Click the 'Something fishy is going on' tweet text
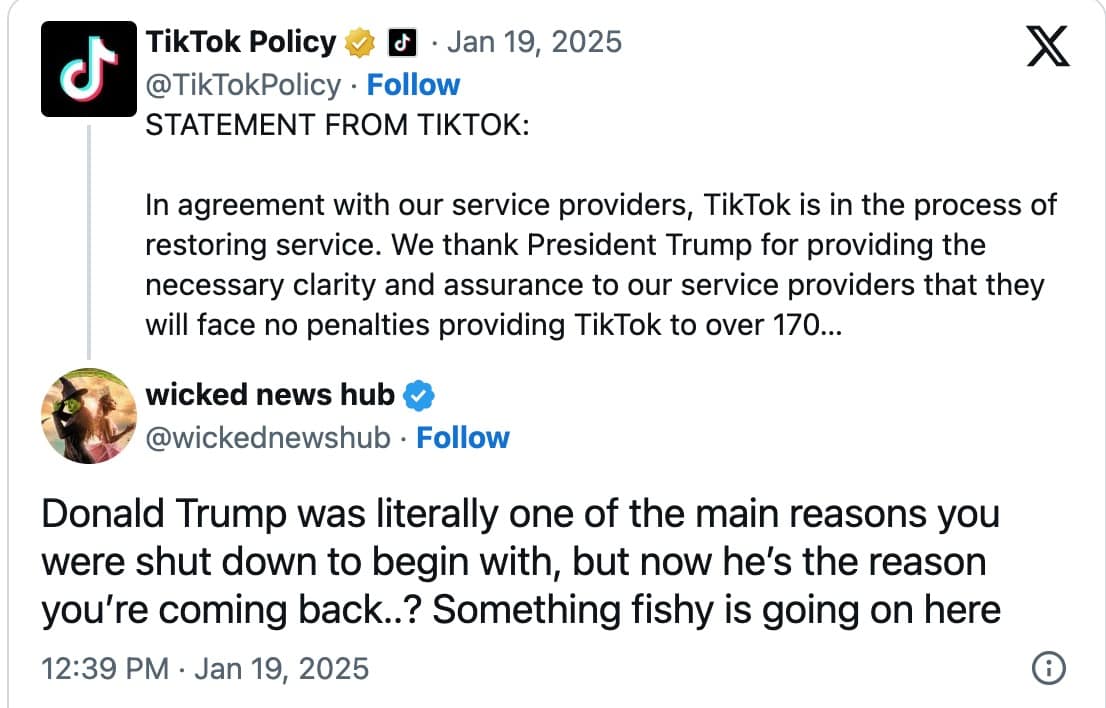The height and width of the screenshot is (708, 1106). (520, 562)
